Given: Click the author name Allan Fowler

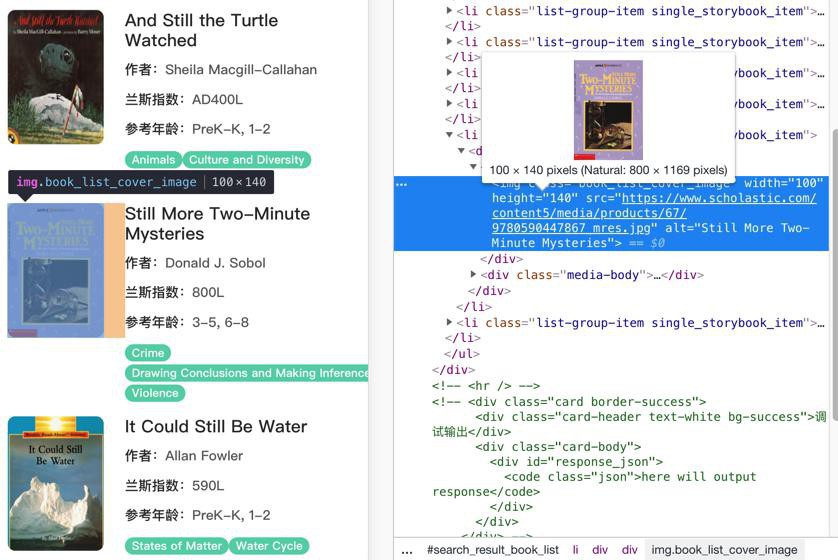Looking at the screenshot, I should tap(204, 456).
